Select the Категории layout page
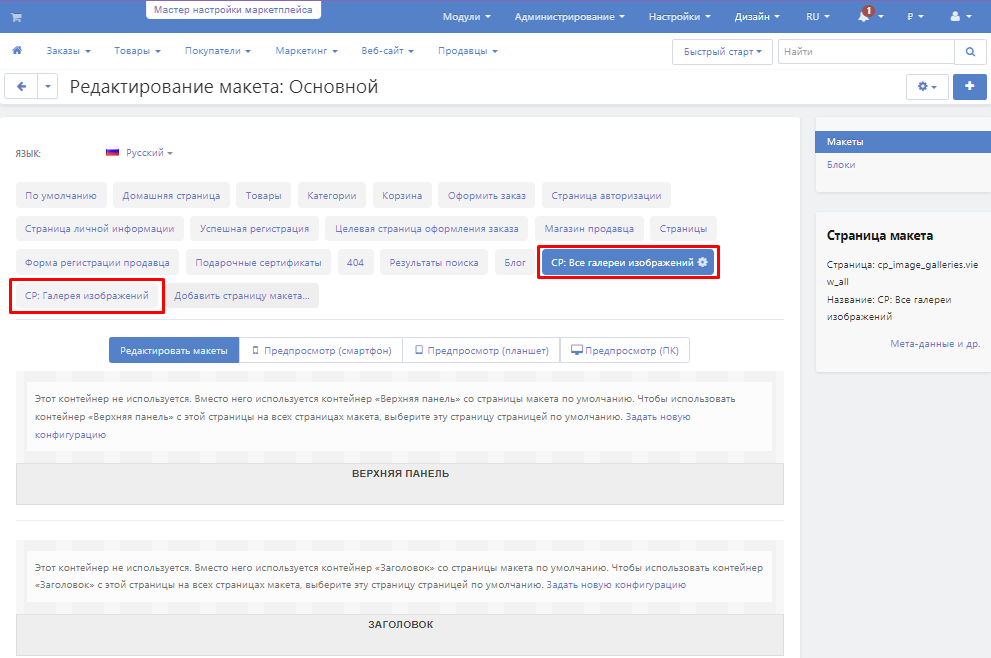Screen dimensions: 991x658 point(332,195)
